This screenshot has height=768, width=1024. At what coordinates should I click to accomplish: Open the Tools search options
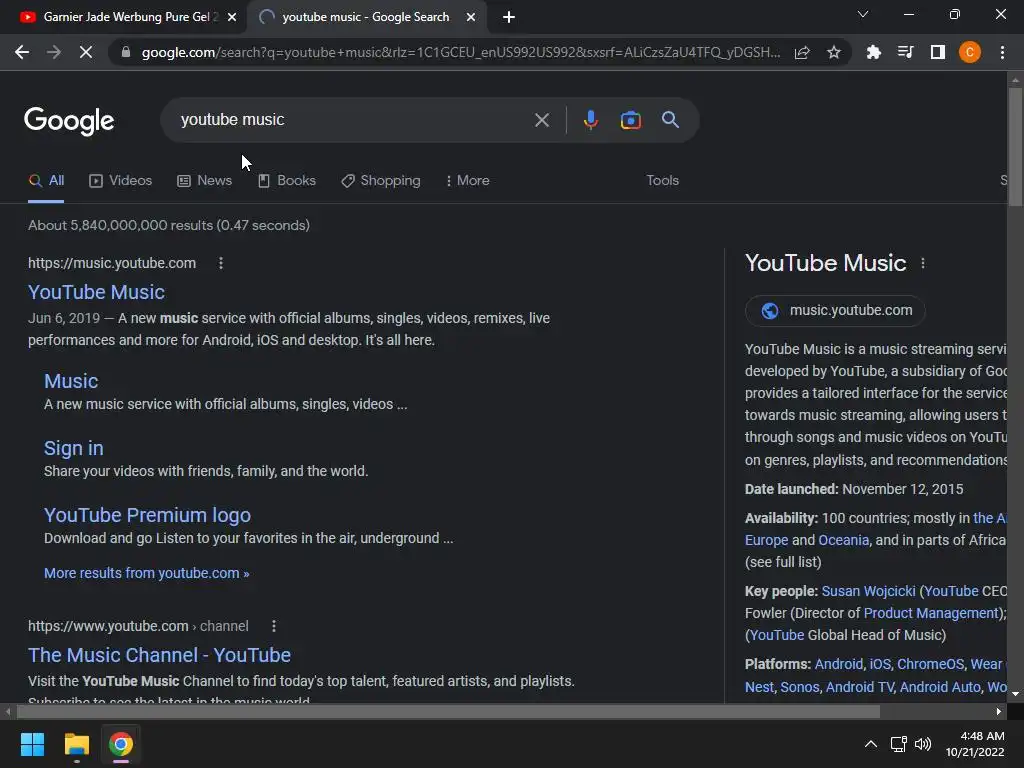coord(662,181)
